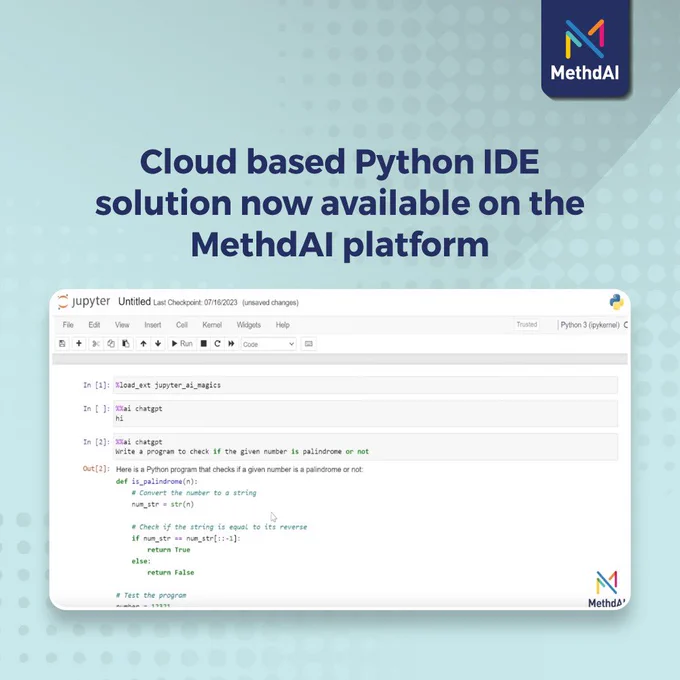Click the In [1]: prompt label
Image resolution: width=680 pixels, height=680 pixels.
tap(96, 385)
